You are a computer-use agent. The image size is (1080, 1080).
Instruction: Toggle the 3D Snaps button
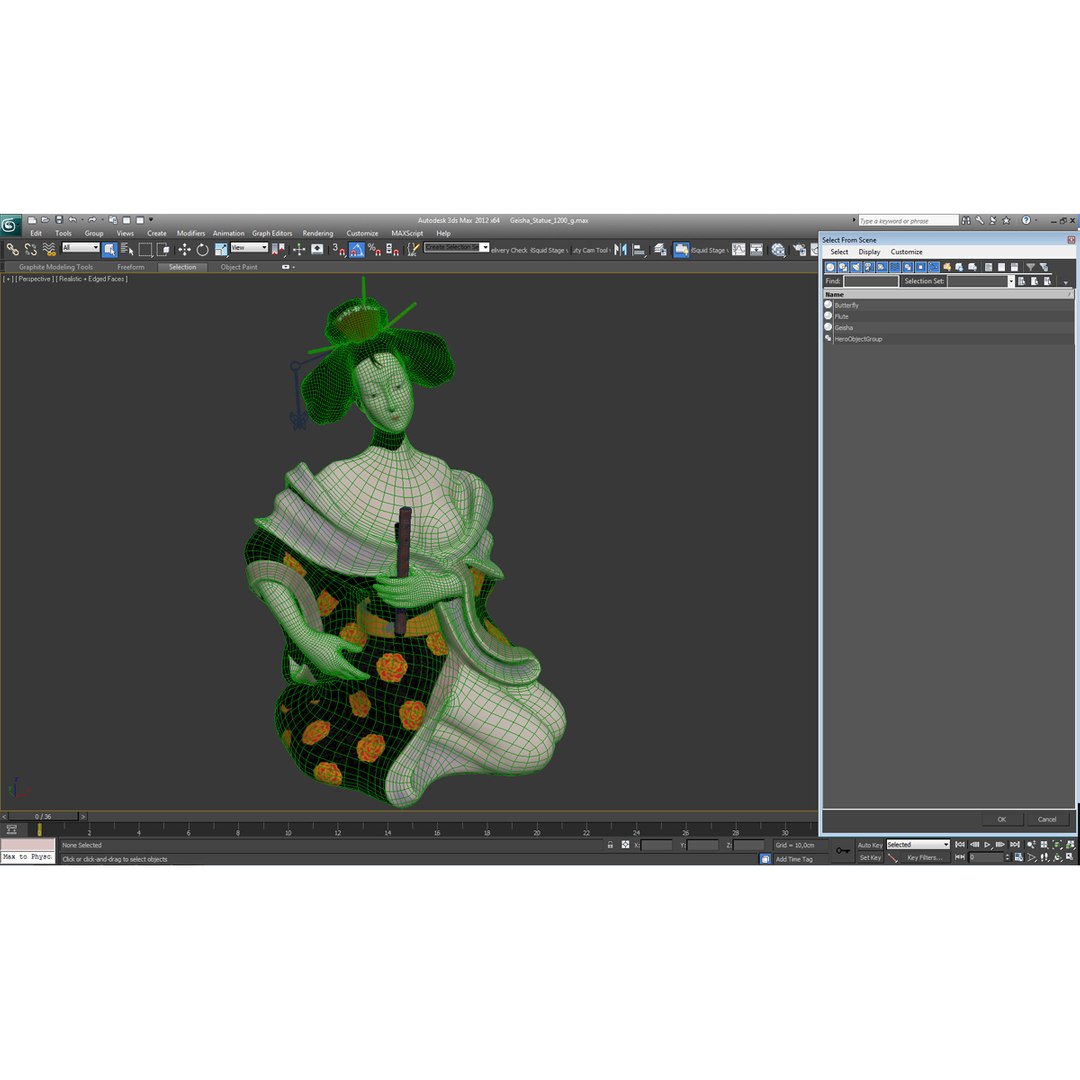(339, 249)
